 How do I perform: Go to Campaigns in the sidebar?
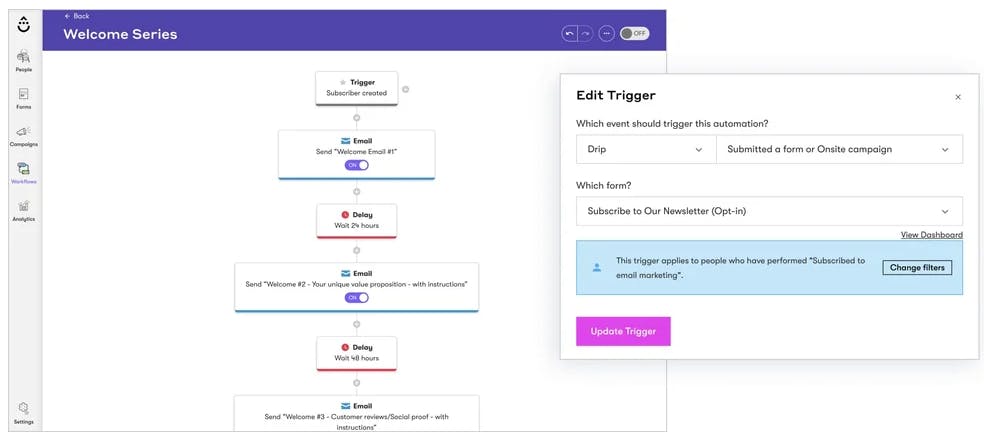(24, 136)
